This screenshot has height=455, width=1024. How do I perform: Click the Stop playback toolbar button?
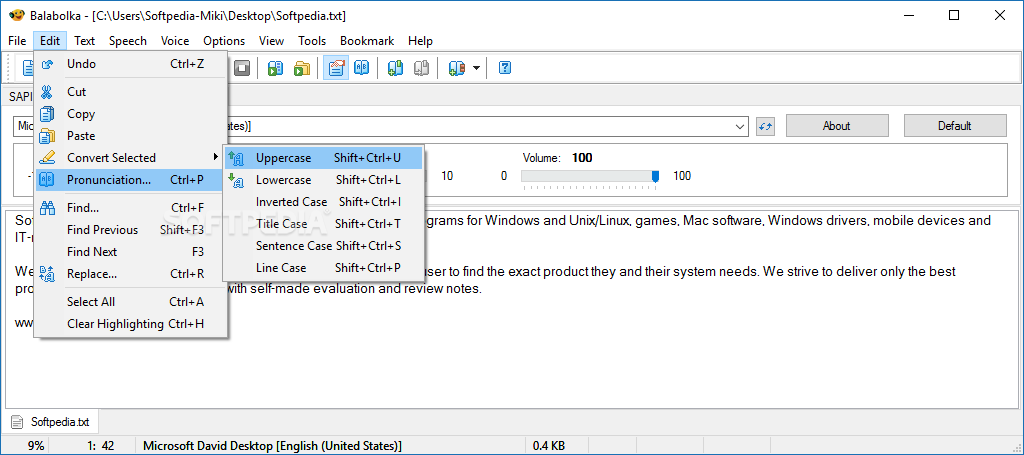pos(243,68)
